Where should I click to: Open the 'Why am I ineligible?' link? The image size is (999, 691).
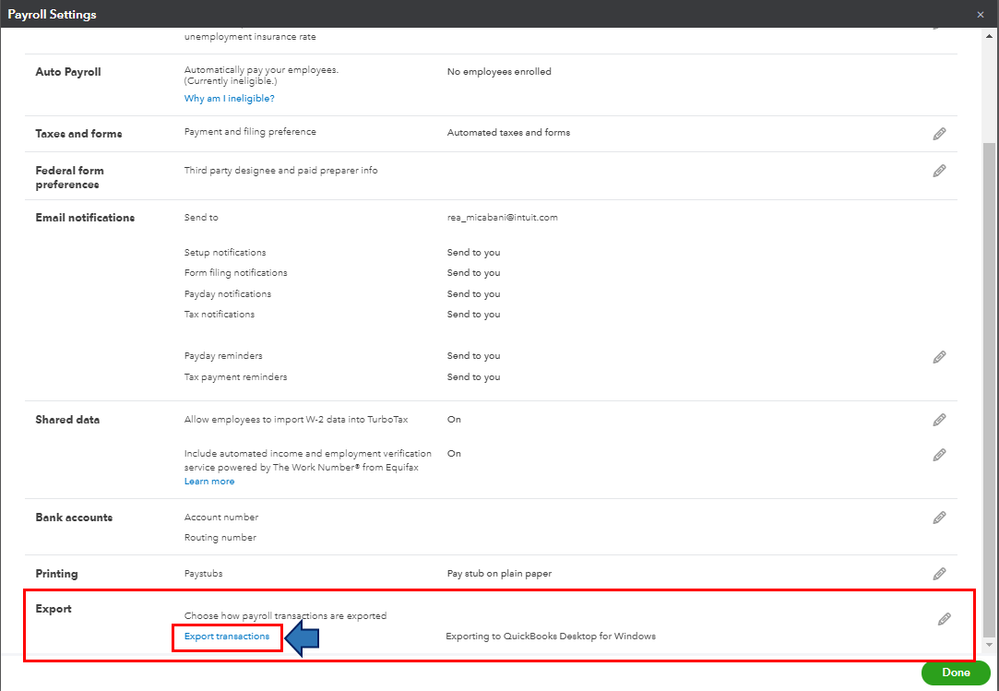(229, 99)
